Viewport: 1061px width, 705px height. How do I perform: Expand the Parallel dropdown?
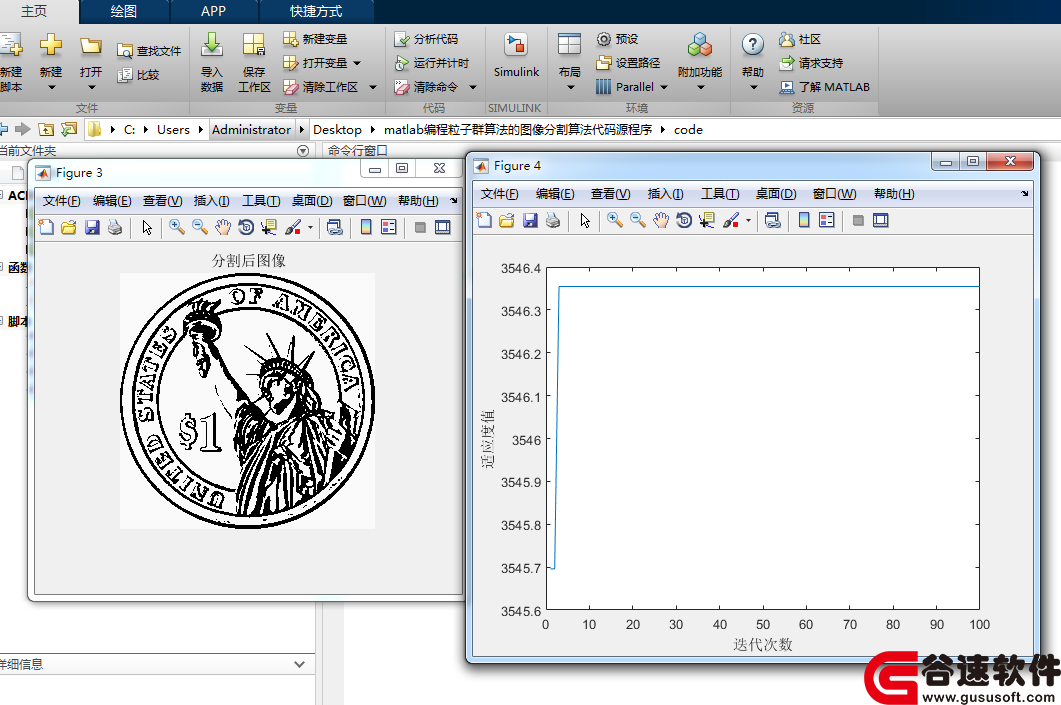[664, 87]
